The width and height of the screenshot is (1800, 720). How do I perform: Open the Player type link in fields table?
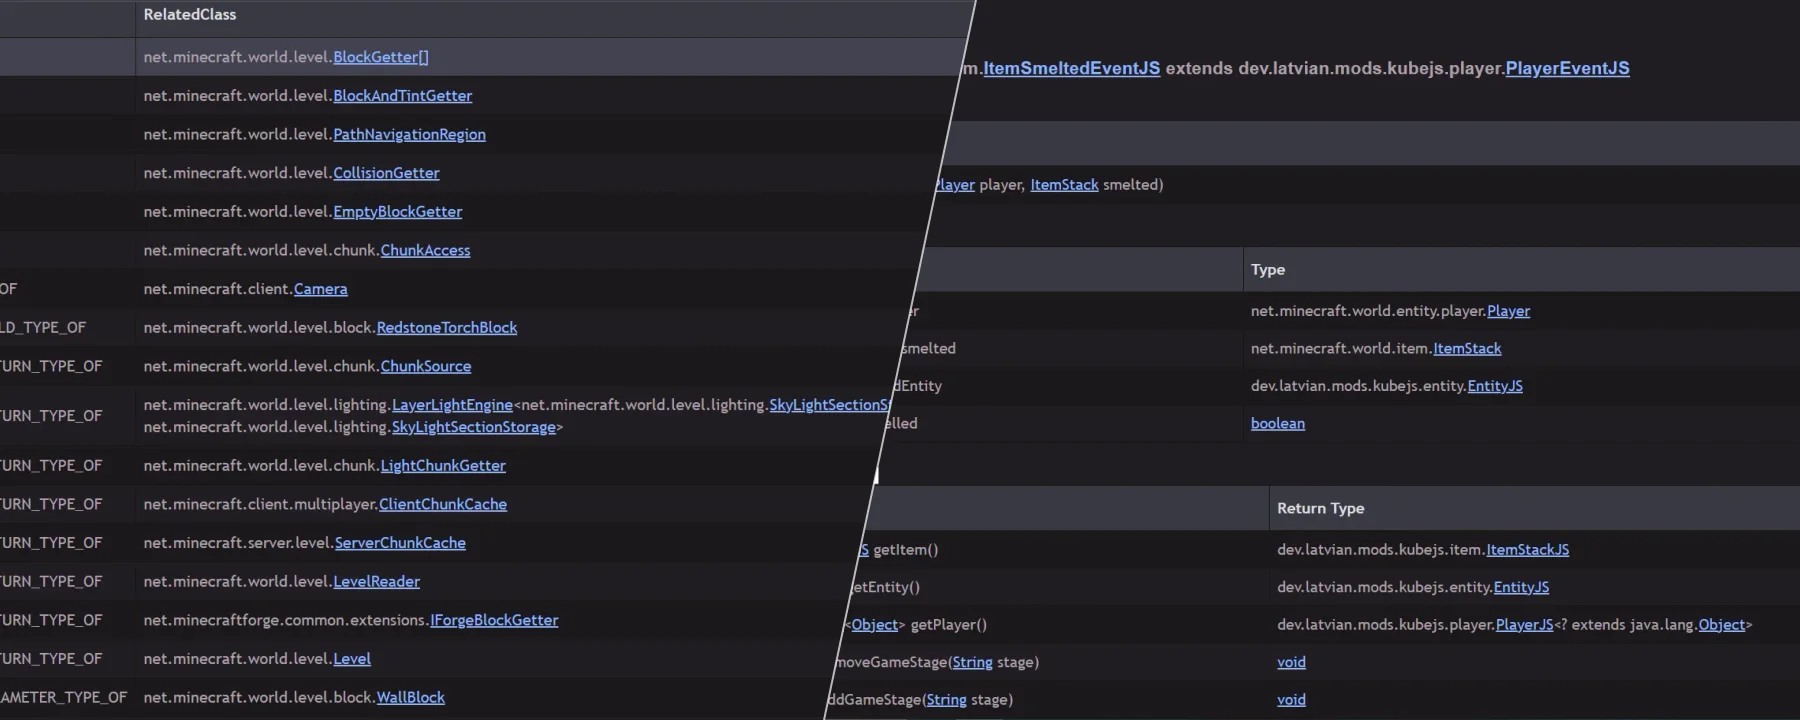(x=1508, y=311)
